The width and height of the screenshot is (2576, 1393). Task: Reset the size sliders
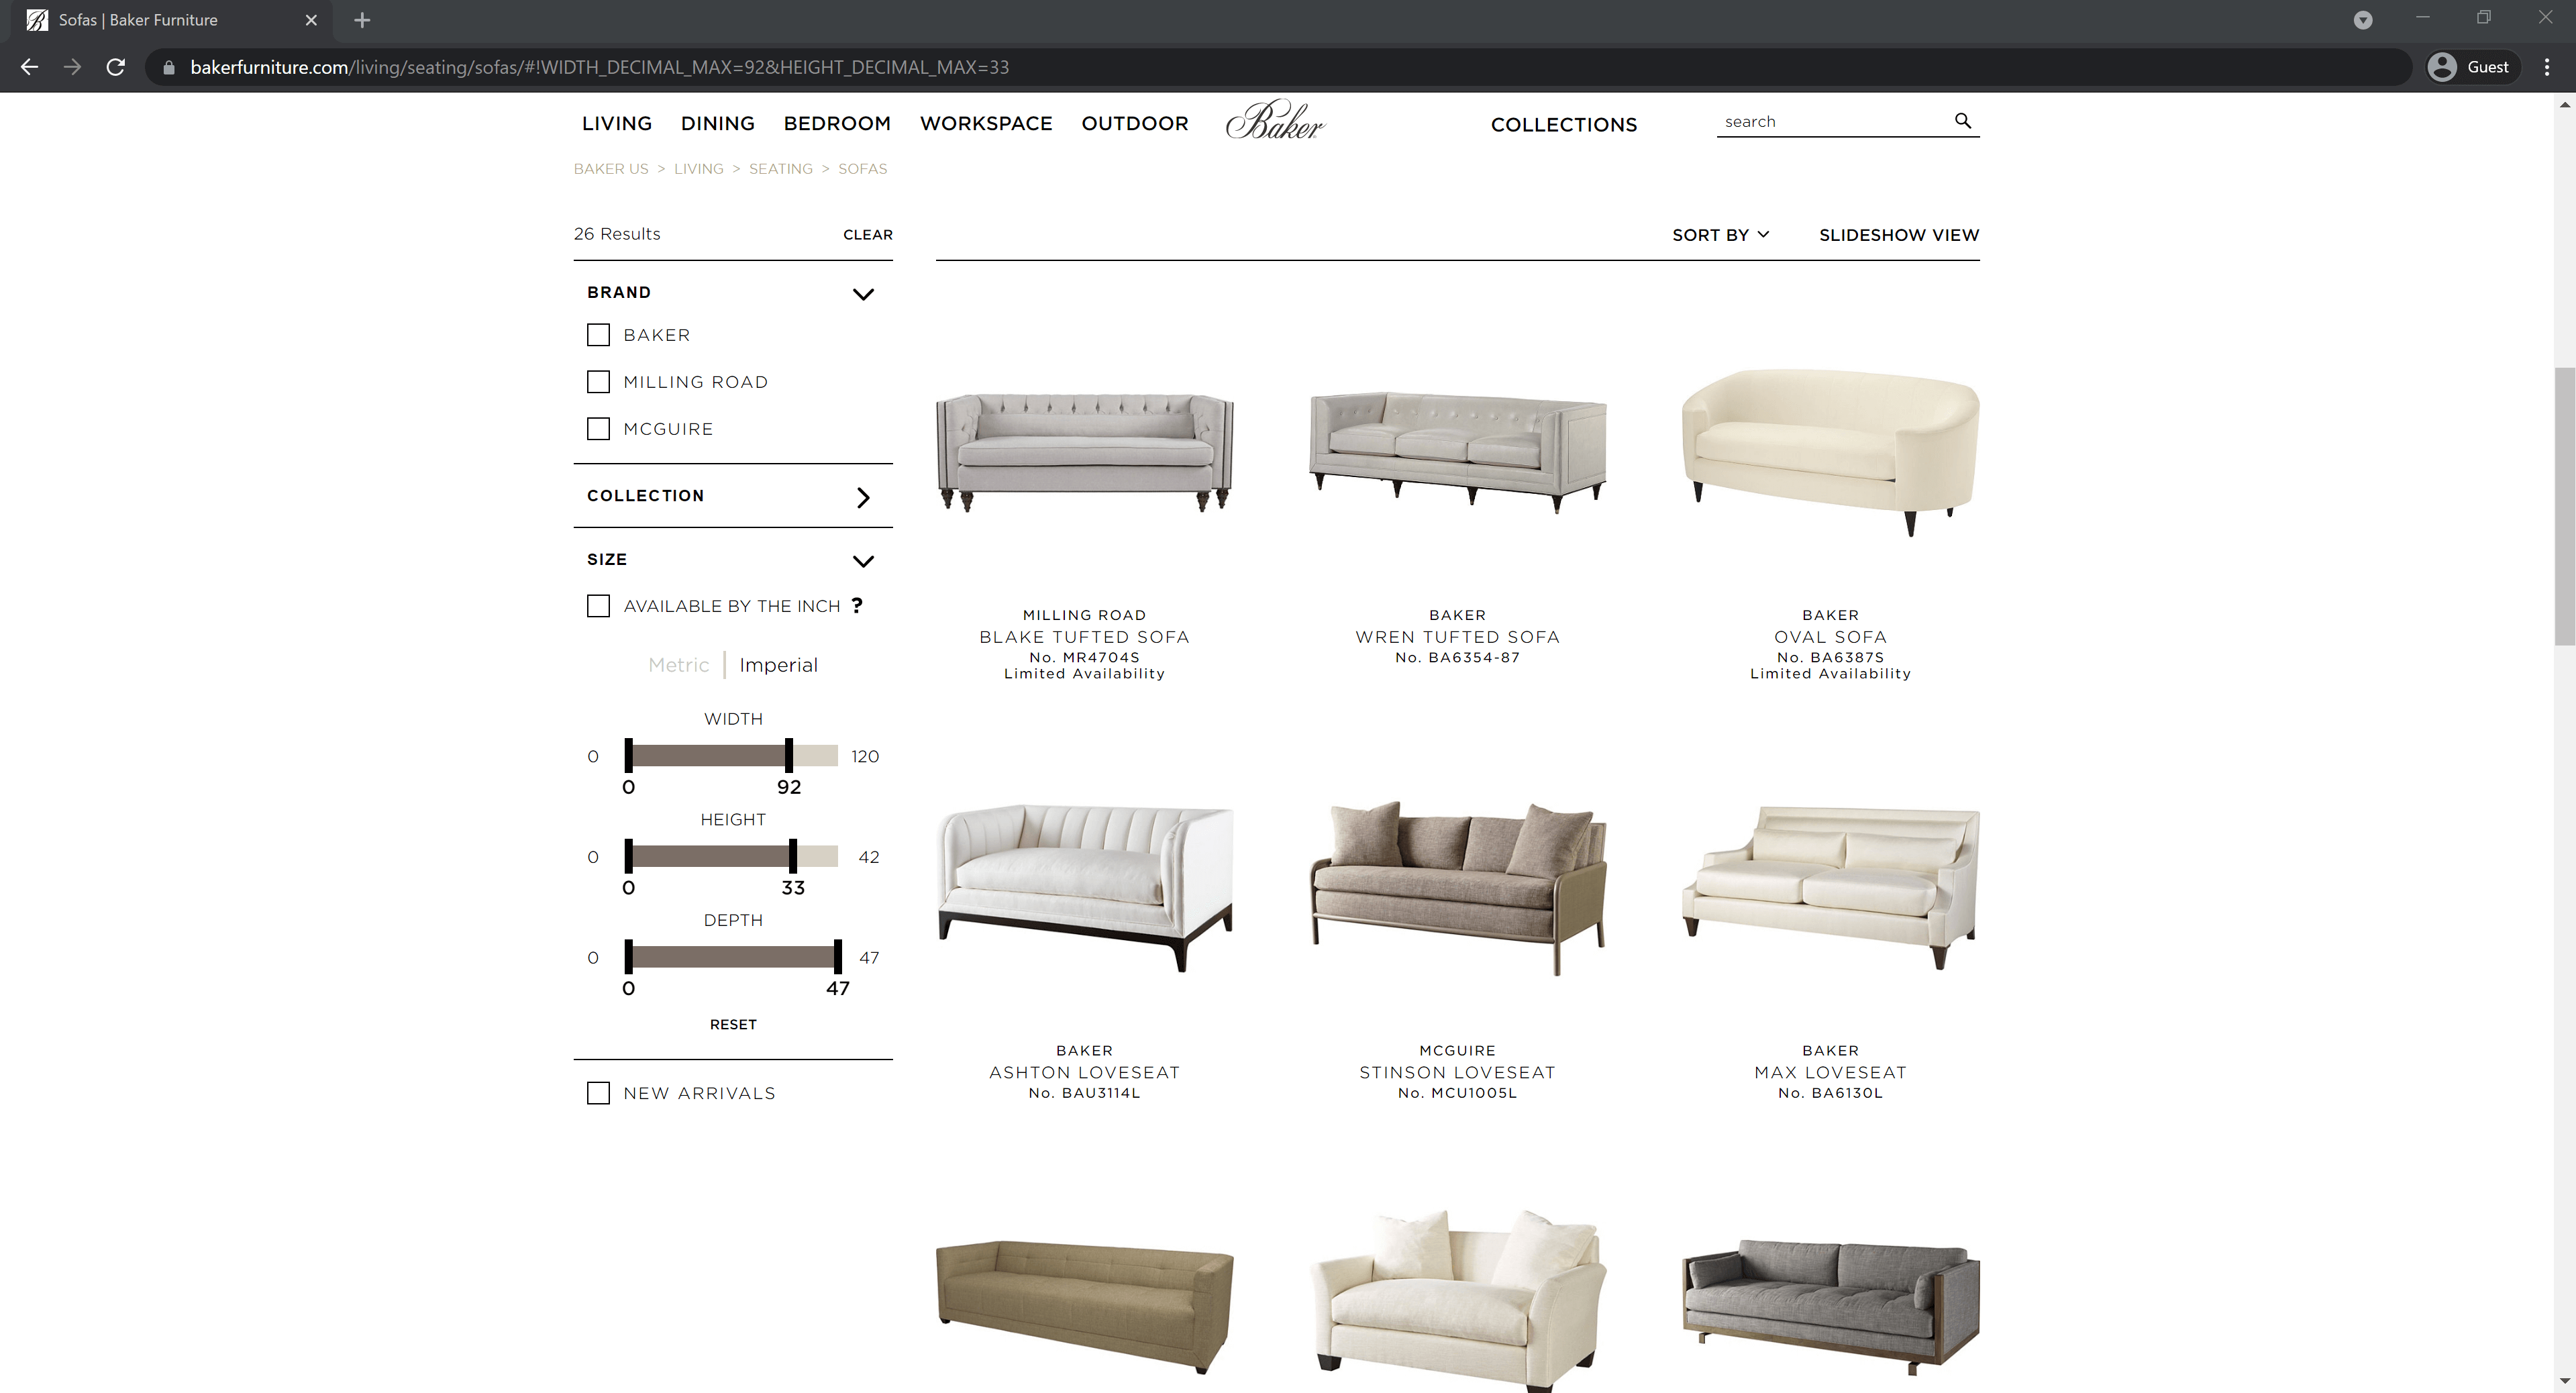coord(733,1024)
